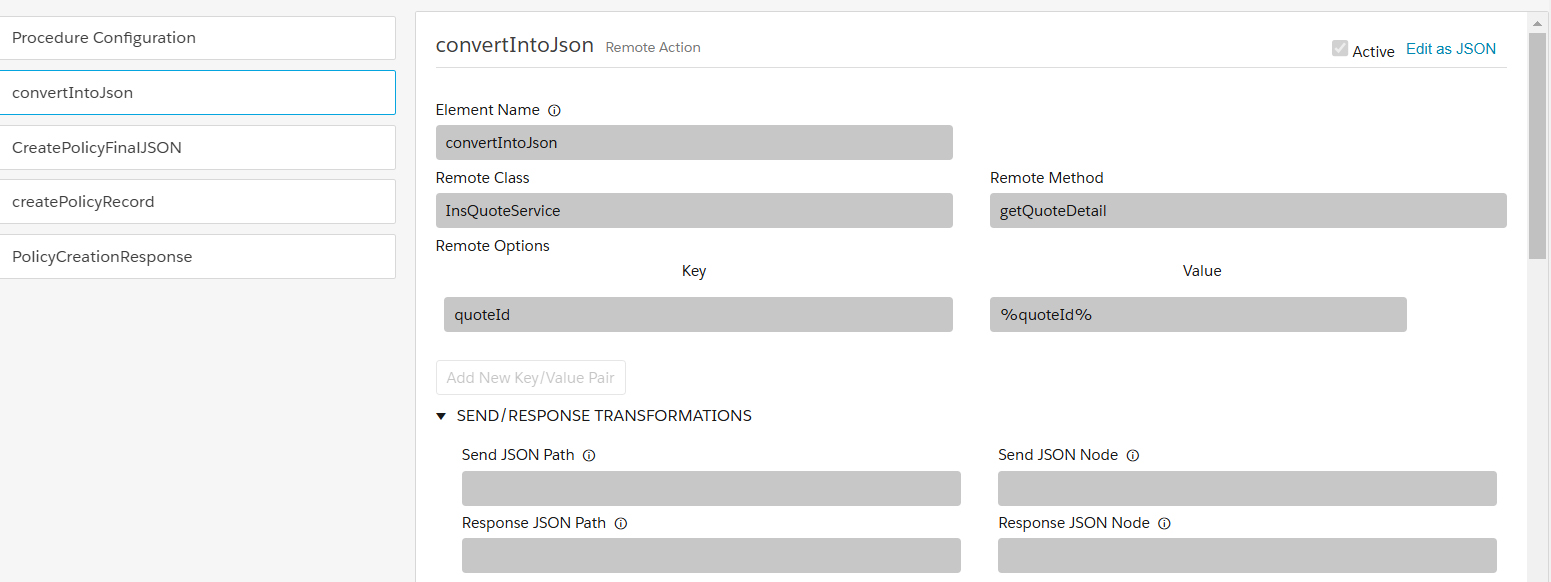The width and height of the screenshot is (1551, 582).
Task: Collapse the Send/Response Transformations section
Action: 442,416
